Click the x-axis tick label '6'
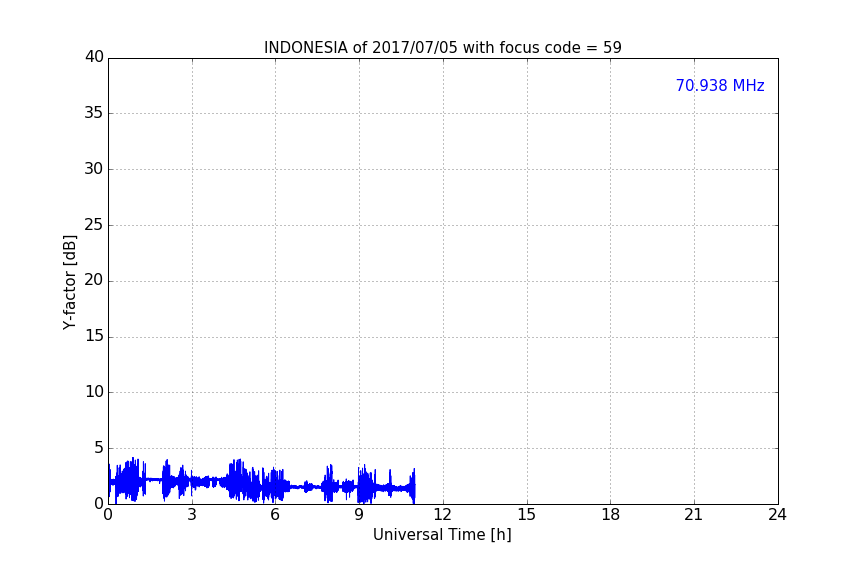Viewport: 864px width, 576px height. click(x=275, y=515)
